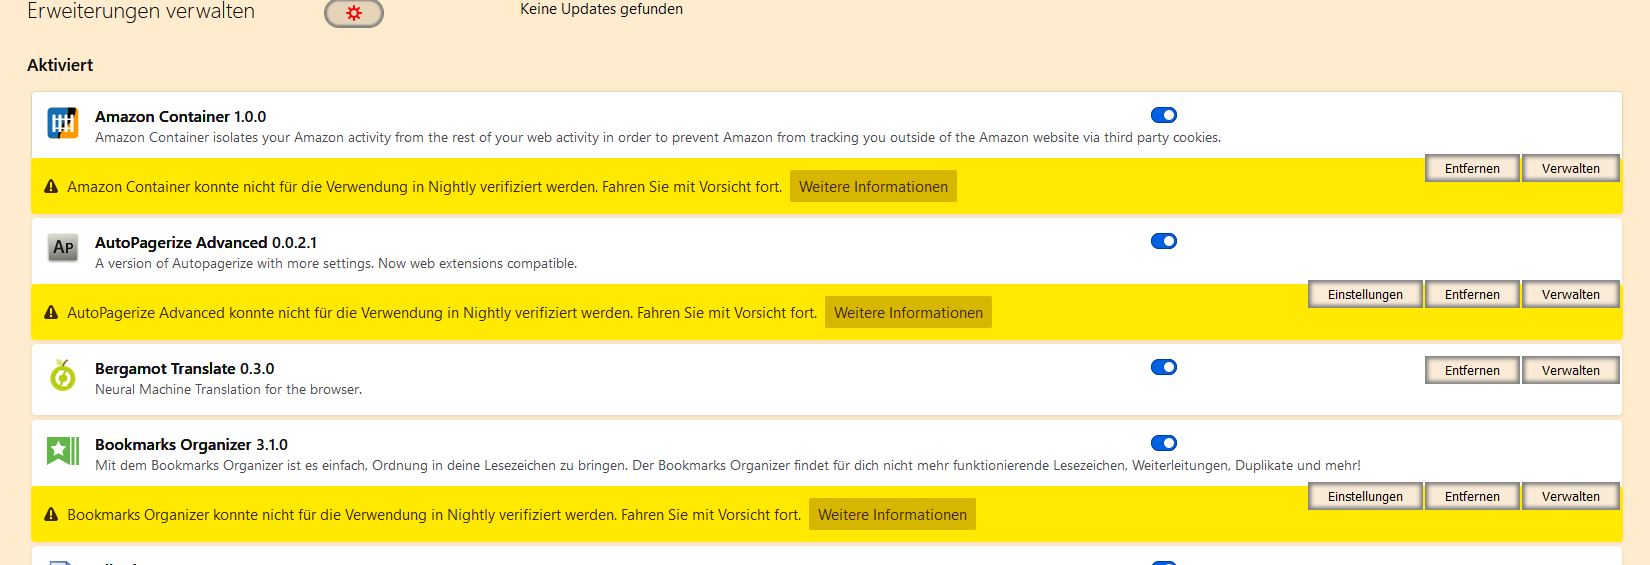Open Einstellungen for AutoPagerize Advanced
The height and width of the screenshot is (565, 1650).
[1365, 295]
